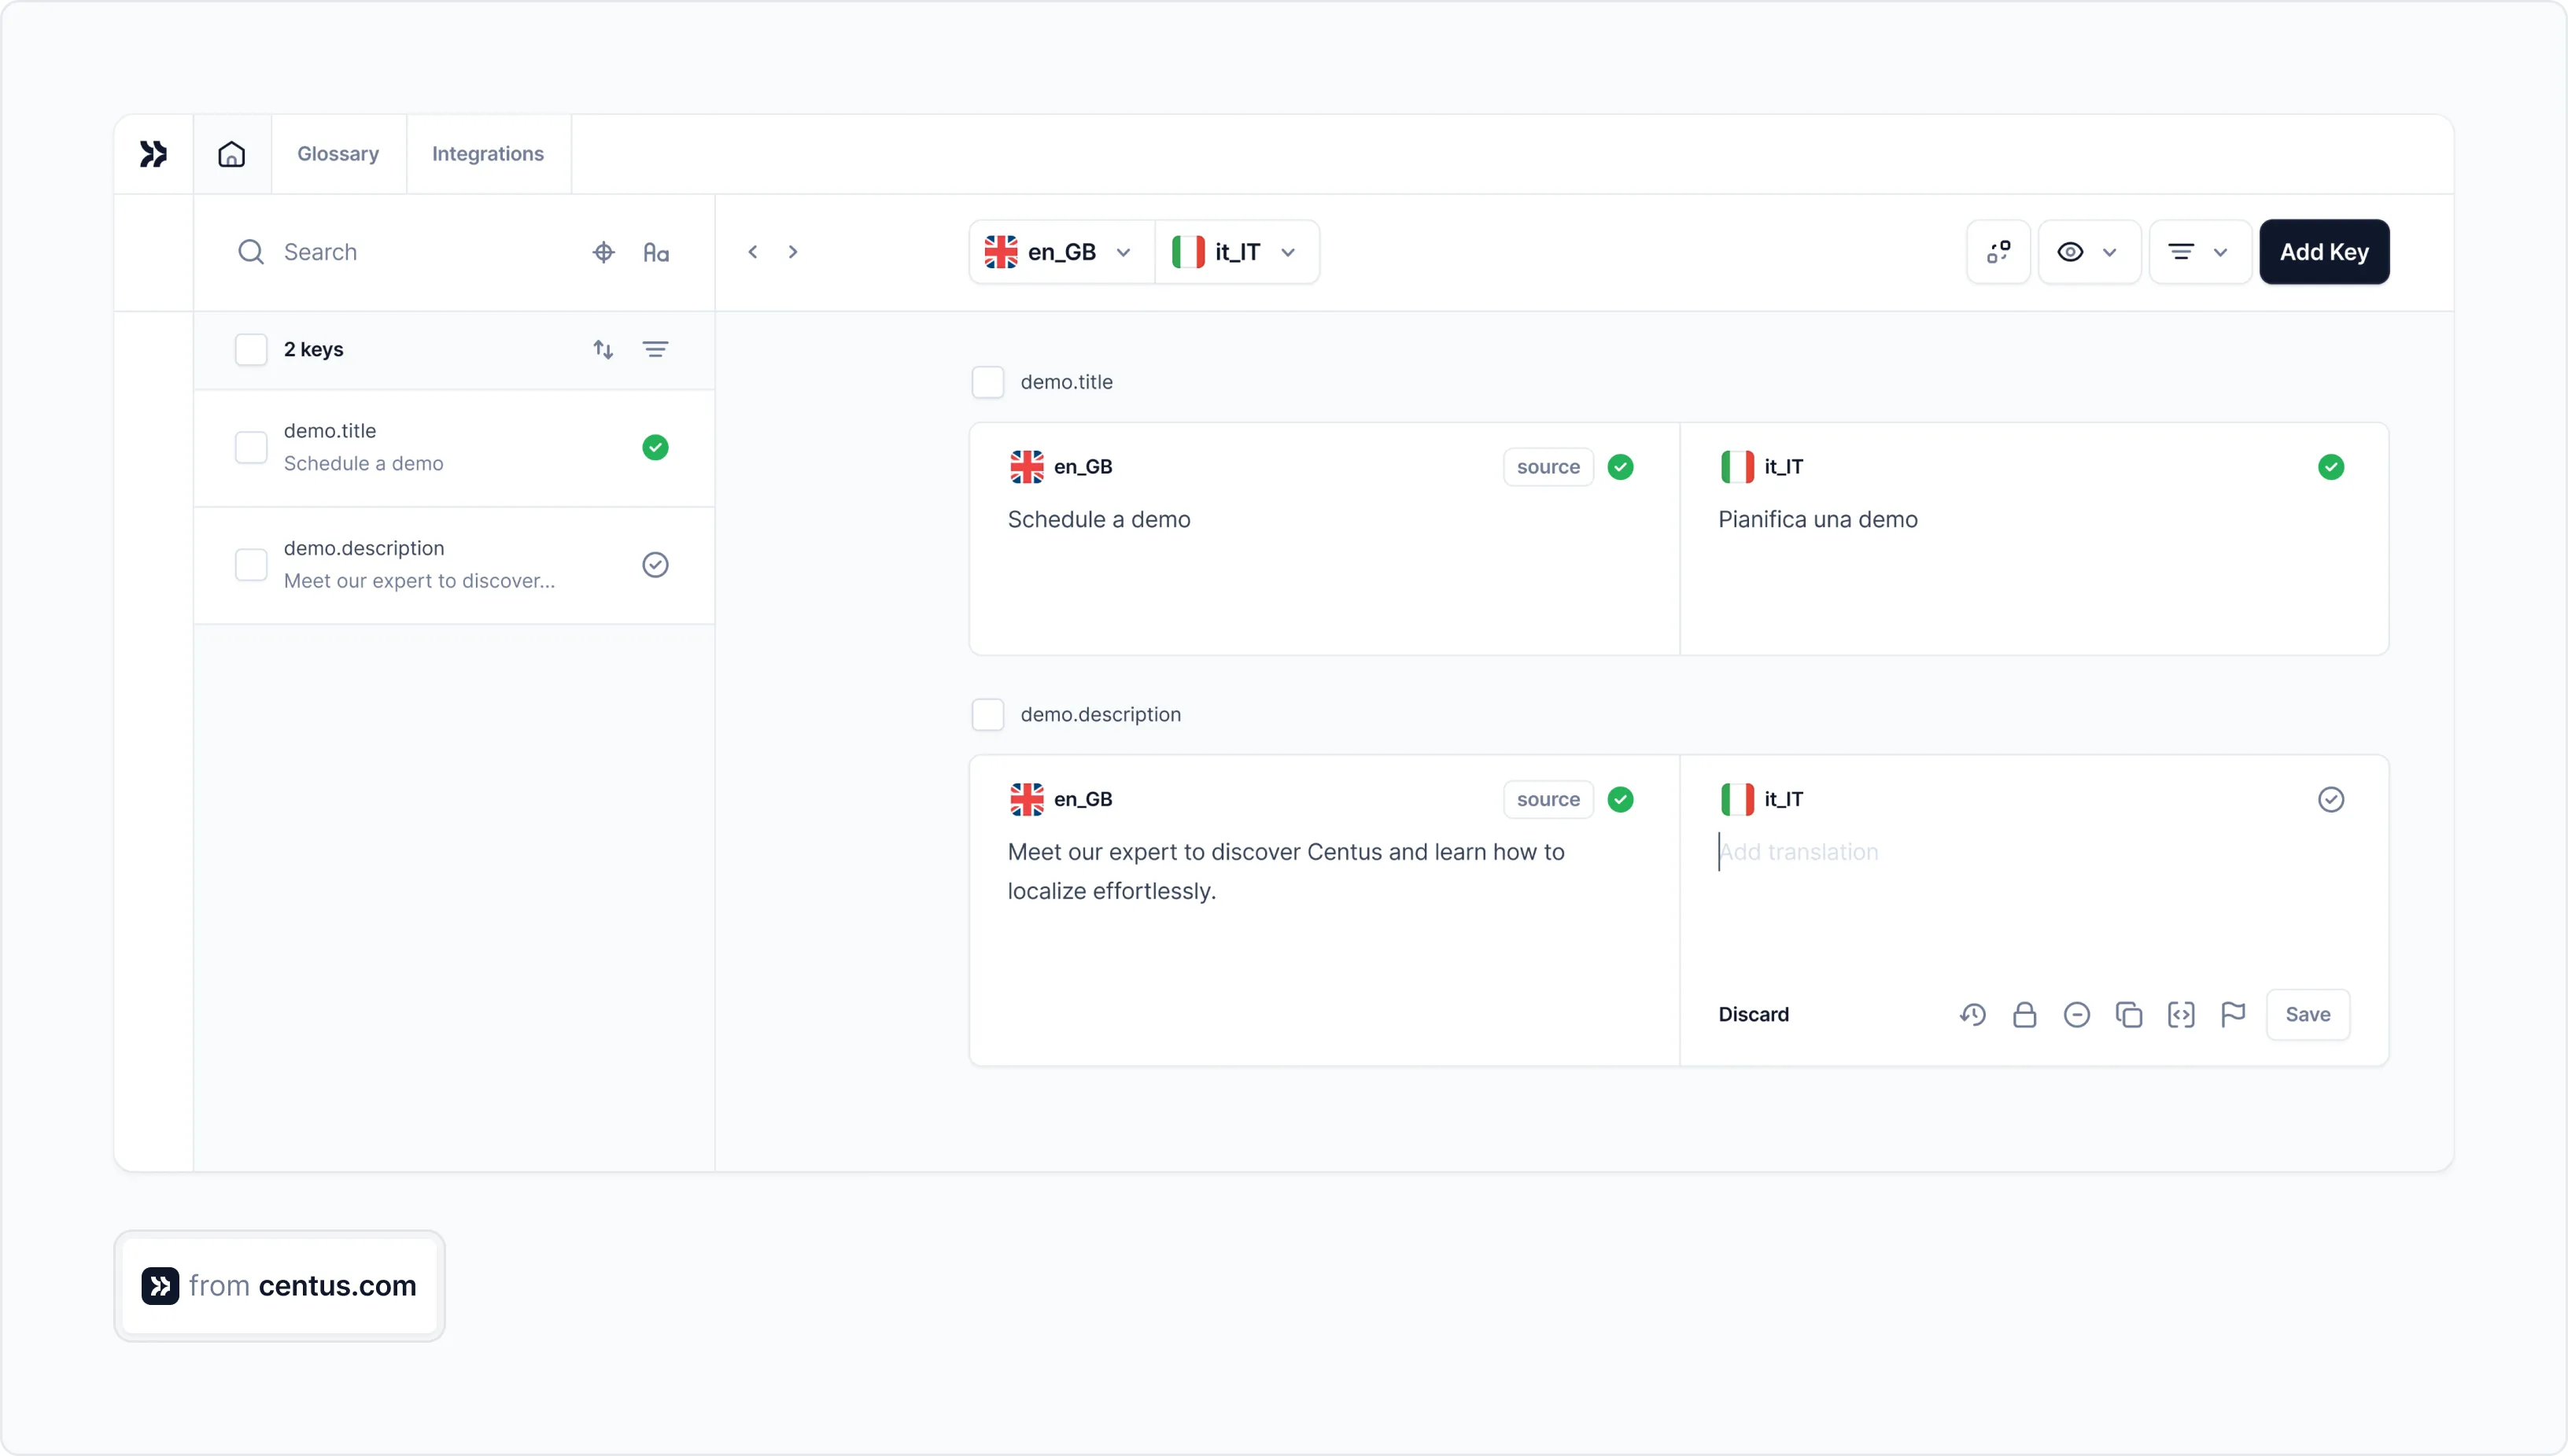Open the Integrations tab

pyautogui.click(x=487, y=153)
